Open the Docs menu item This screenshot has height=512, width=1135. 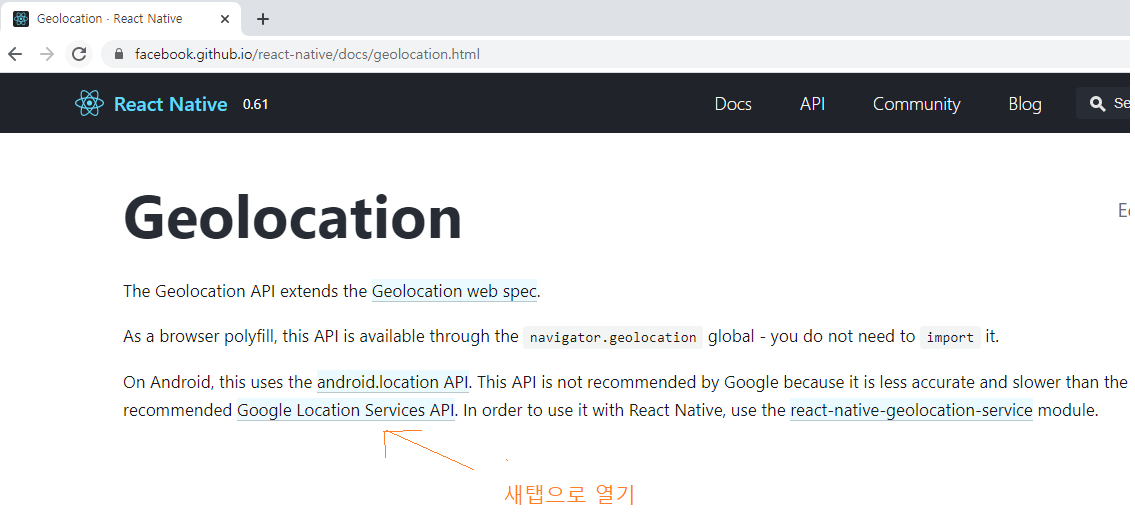tap(733, 104)
